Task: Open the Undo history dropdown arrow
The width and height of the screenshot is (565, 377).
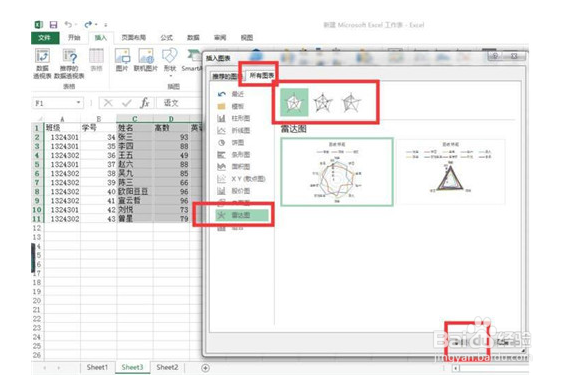Action: (x=76, y=25)
